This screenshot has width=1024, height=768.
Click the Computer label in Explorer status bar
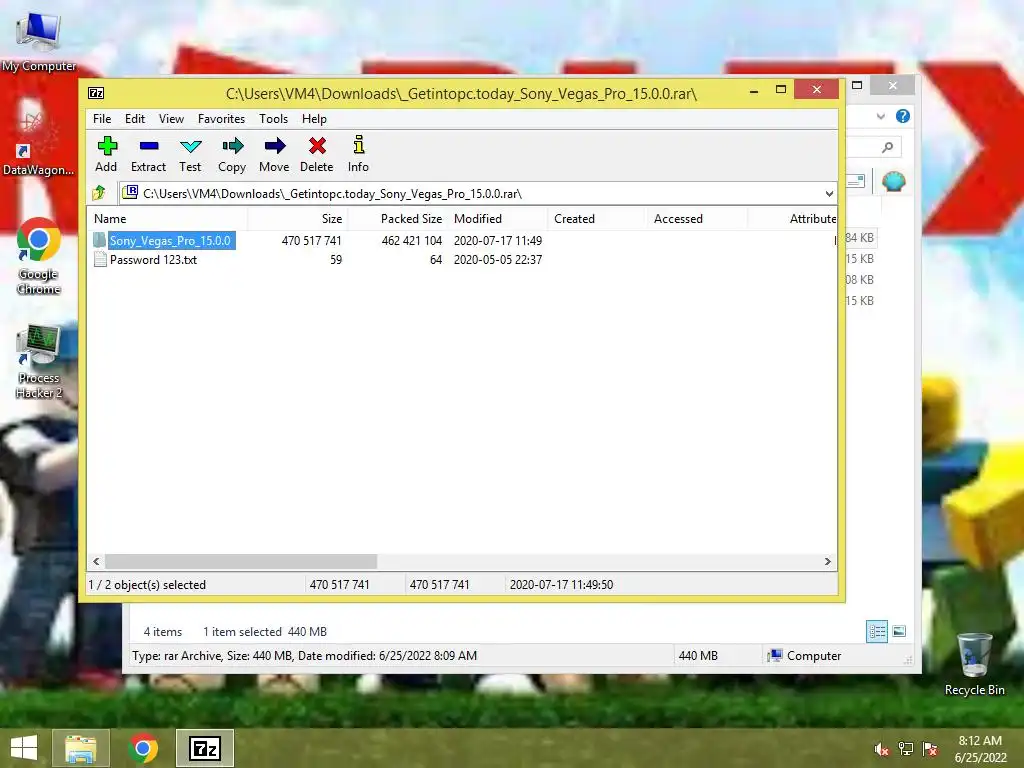814,656
